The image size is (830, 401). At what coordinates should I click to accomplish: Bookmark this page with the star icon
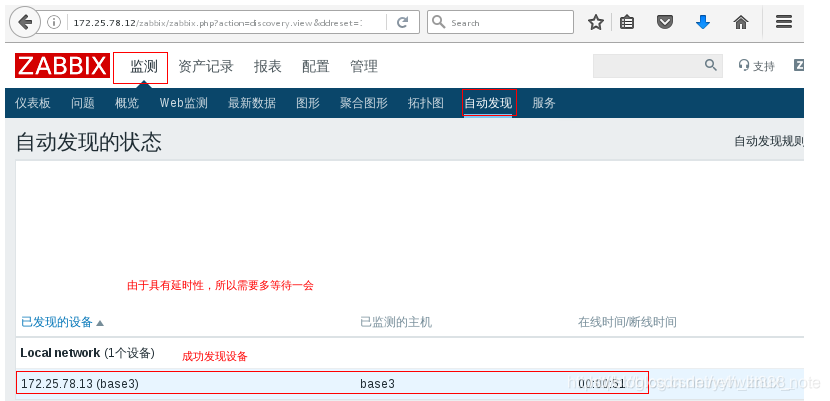click(596, 22)
